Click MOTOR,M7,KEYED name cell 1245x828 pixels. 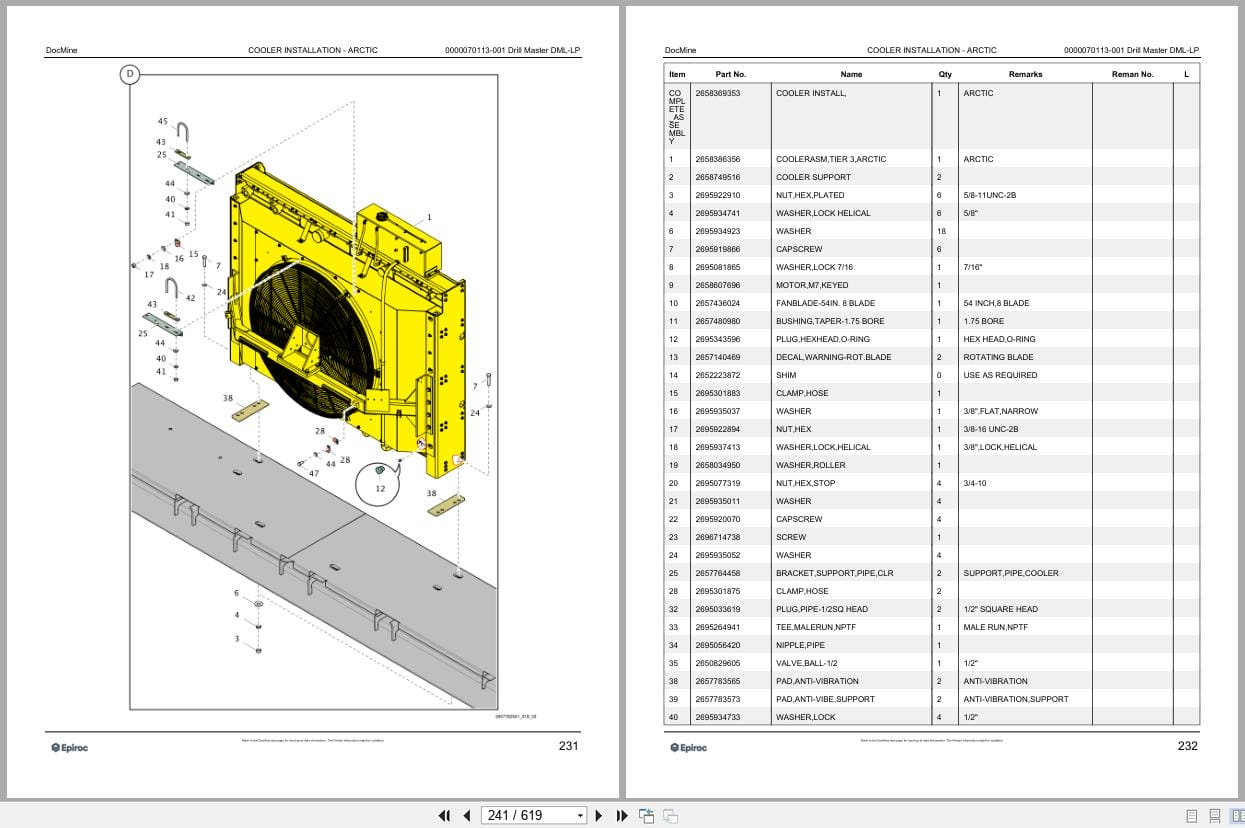pyautogui.click(x=814, y=285)
